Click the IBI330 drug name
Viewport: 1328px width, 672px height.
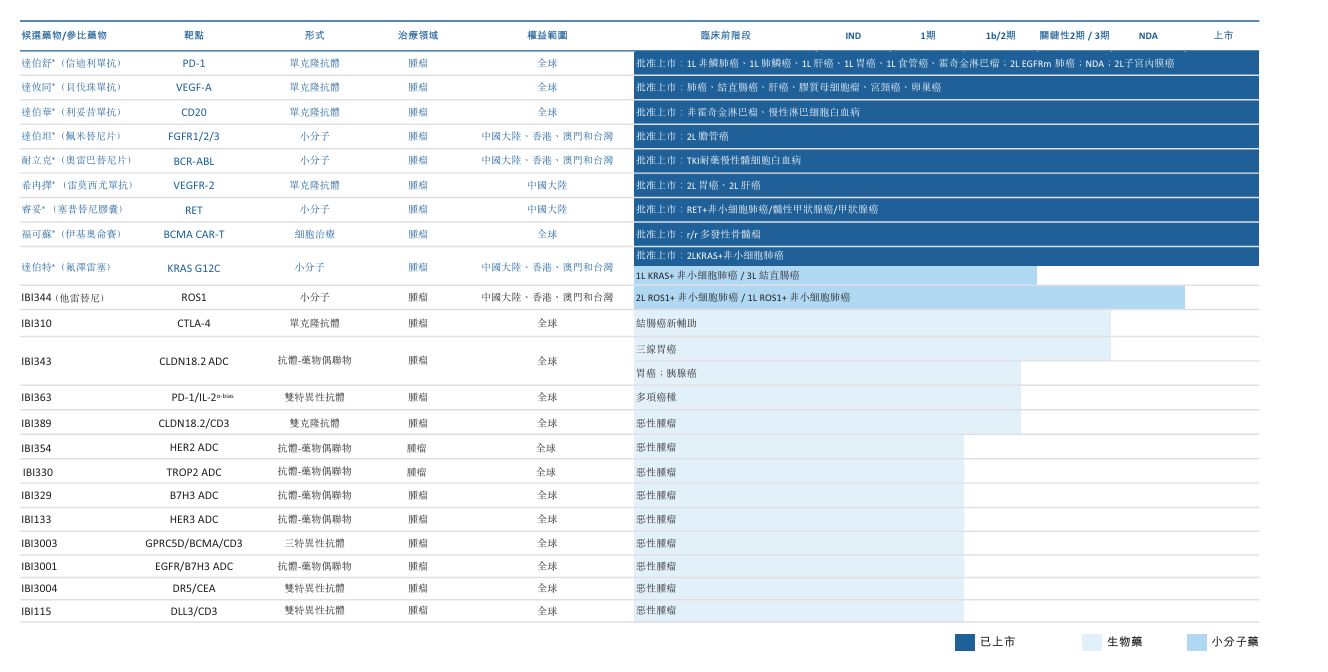point(38,472)
